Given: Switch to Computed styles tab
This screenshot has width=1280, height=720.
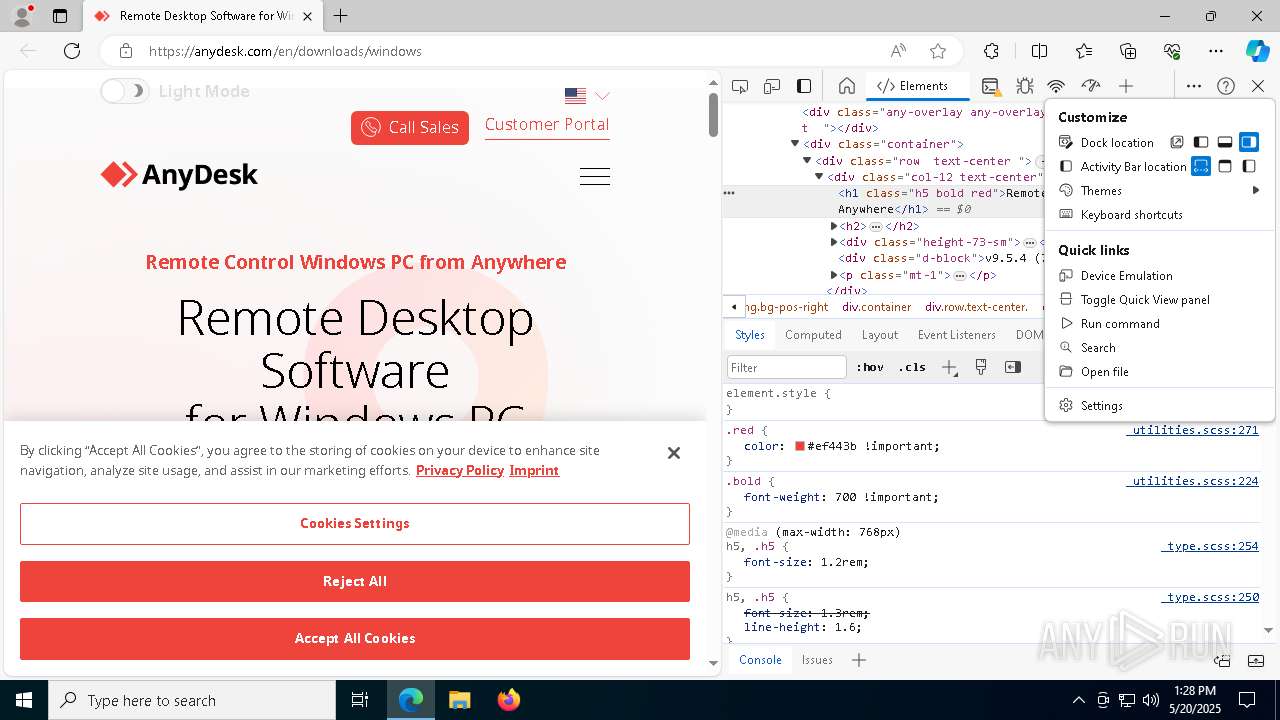Looking at the screenshot, I should coord(813,335).
